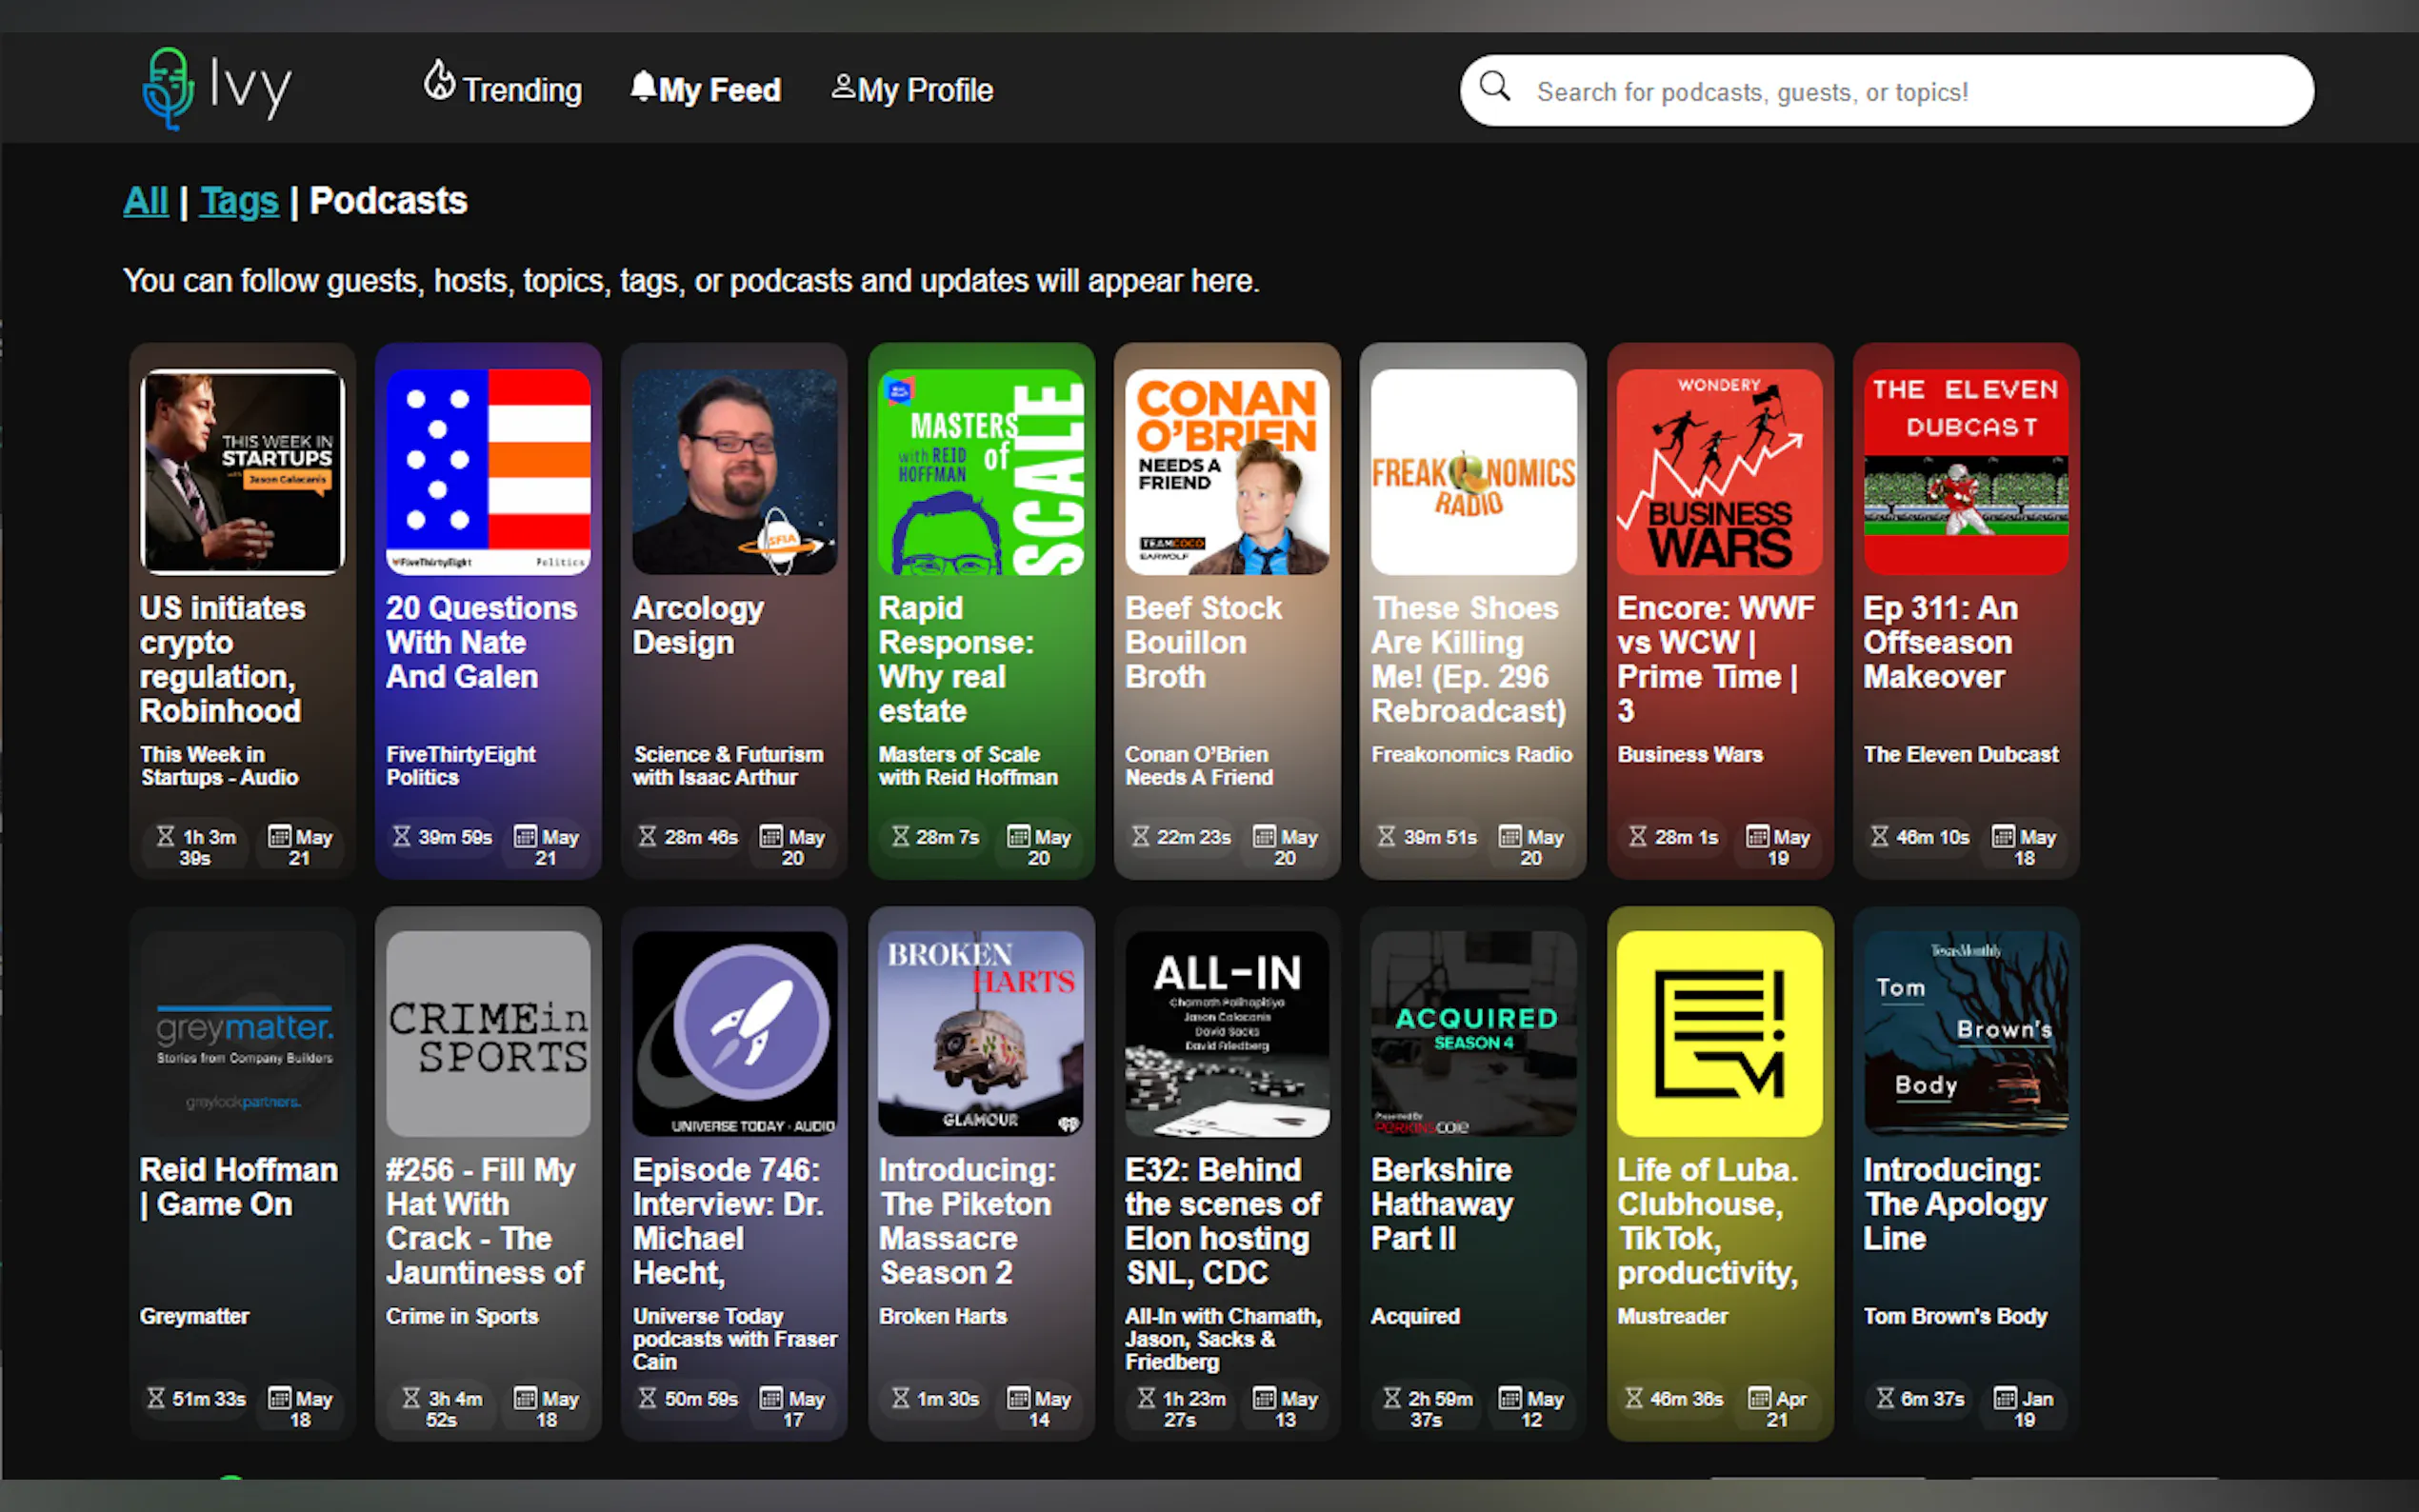Open the Trending menu item
This screenshot has width=2419, height=1512.
point(521,90)
